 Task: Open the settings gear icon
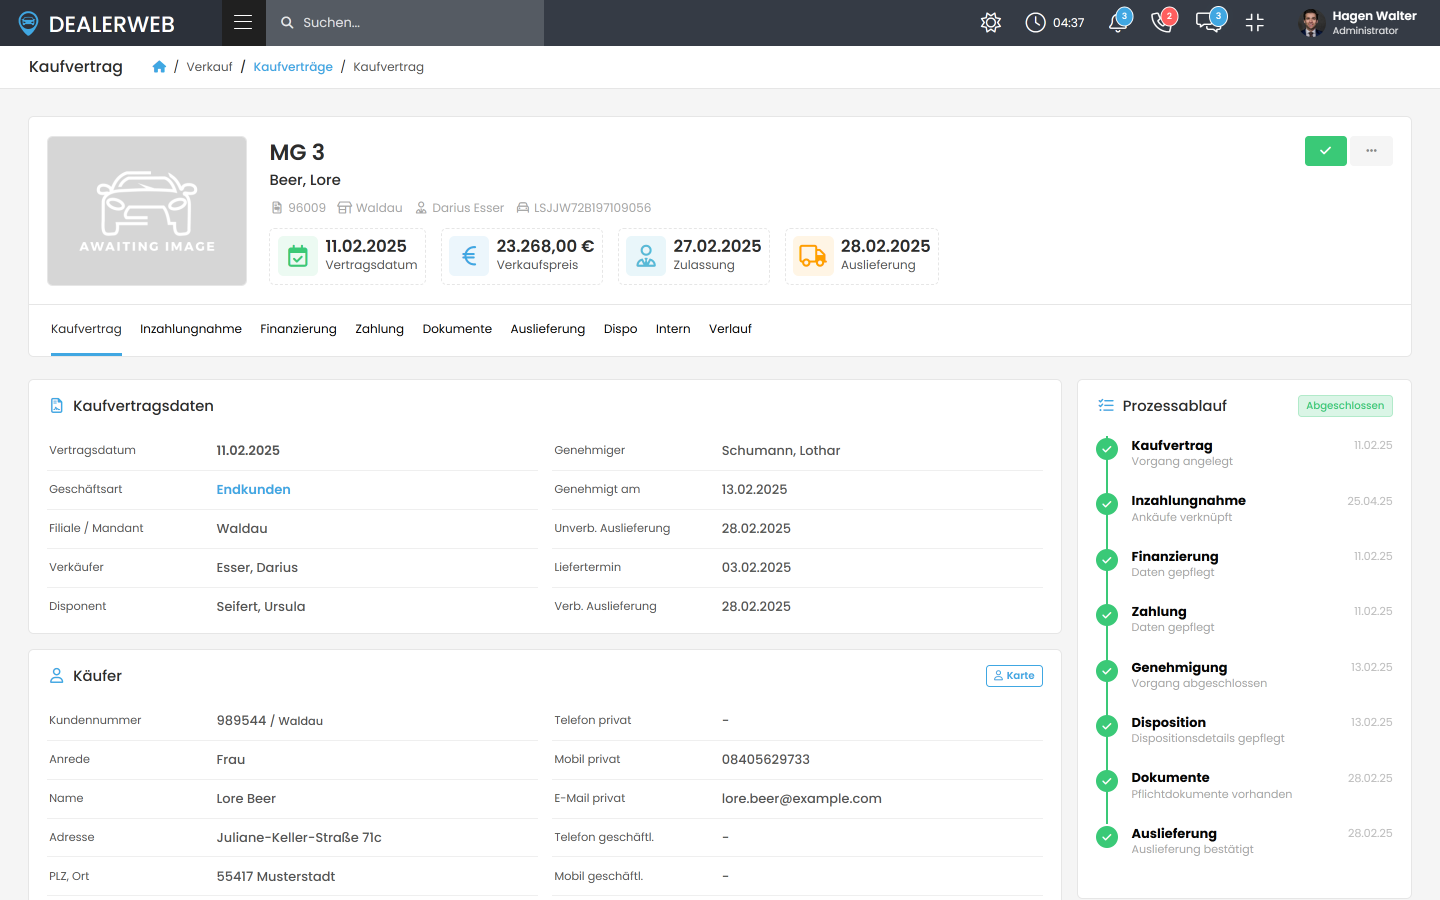click(x=991, y=22)
